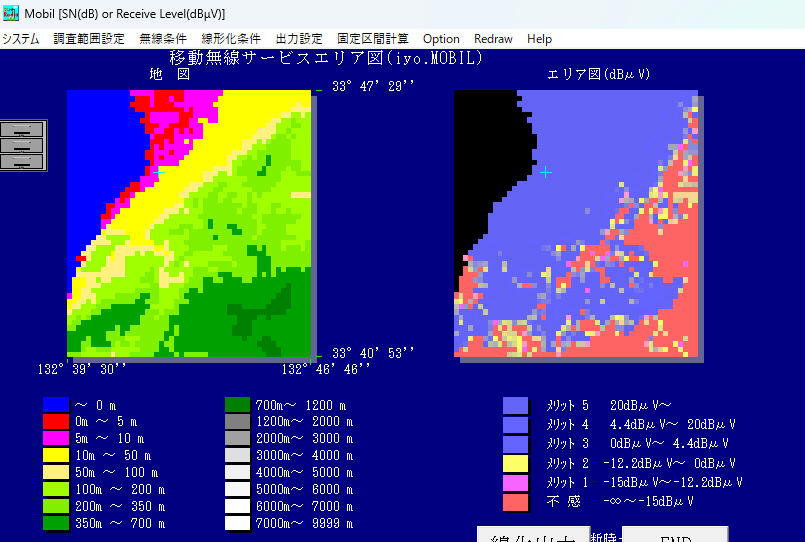The image size is (805, 542).
Task: Click the file cabinet drawer icon
Action: click(23, 145)
